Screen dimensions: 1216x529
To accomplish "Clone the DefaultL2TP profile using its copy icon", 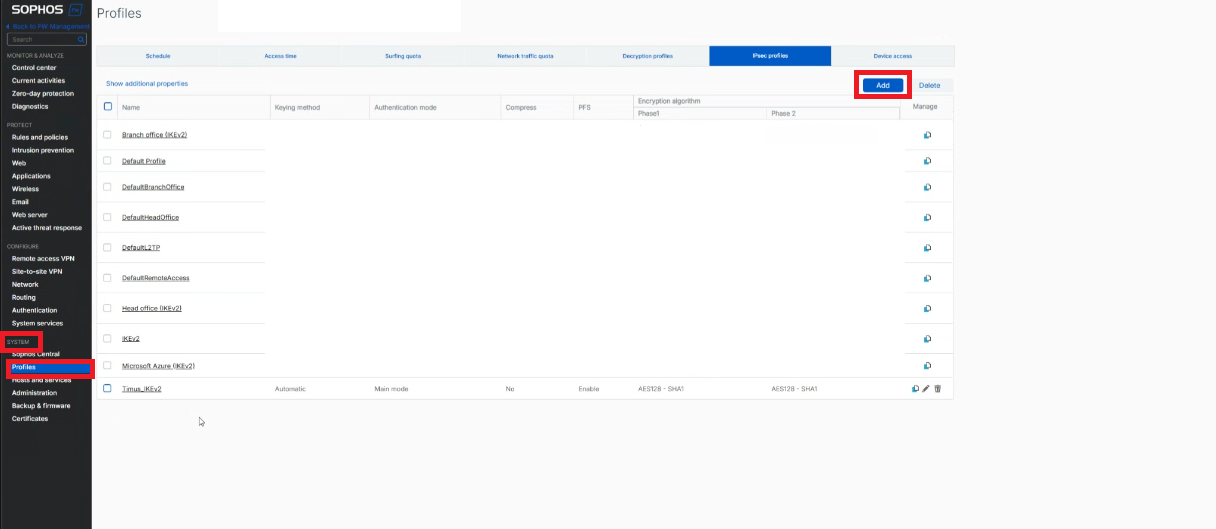I will pyautogui.click(x=927, y=247).
